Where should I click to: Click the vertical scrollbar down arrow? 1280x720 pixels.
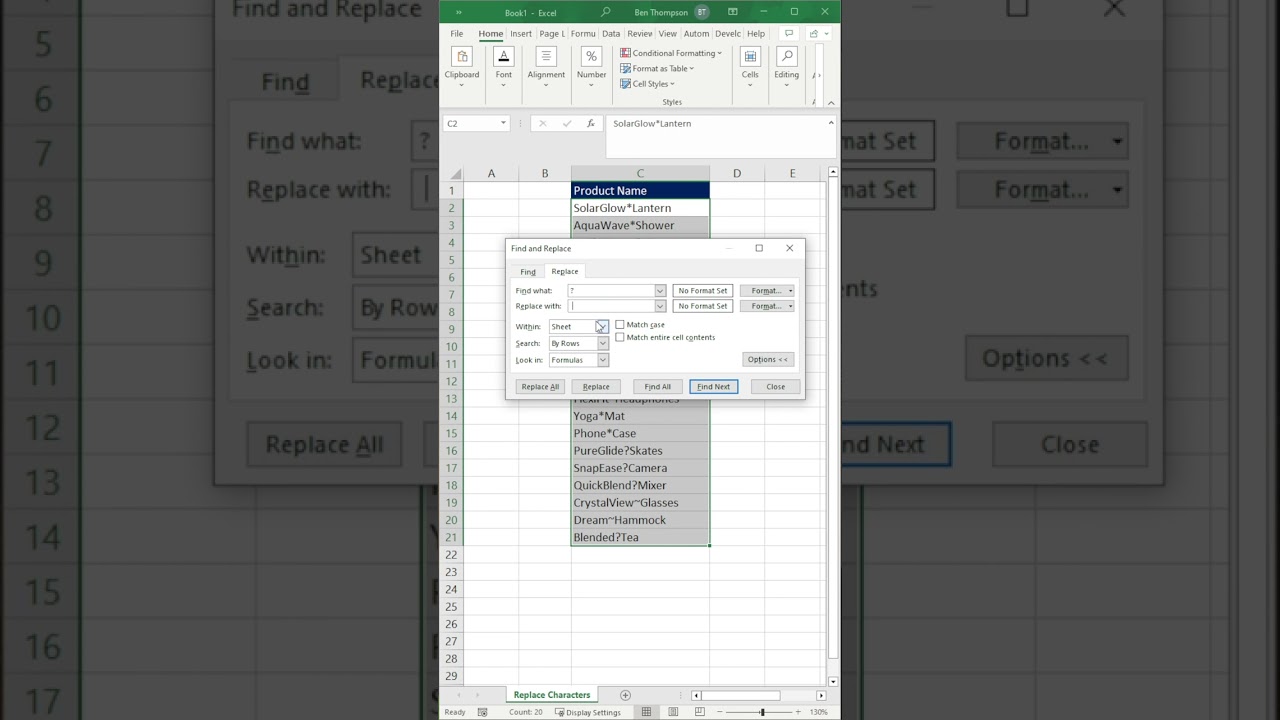832,681
